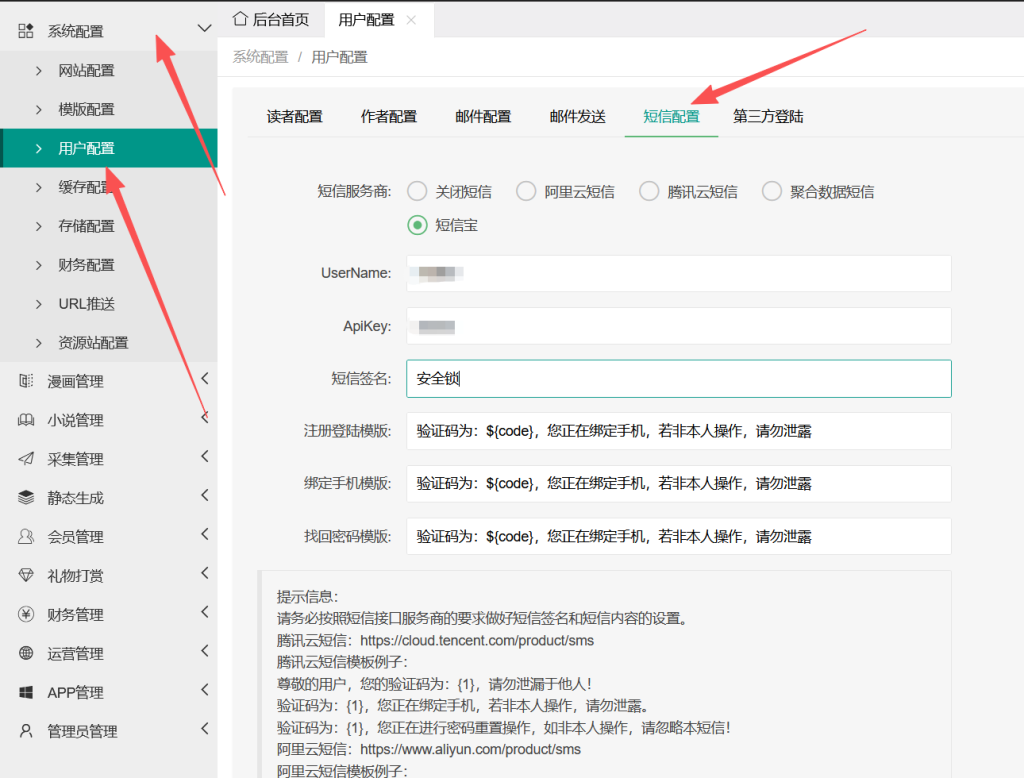Expand the 运营管理 sidebar section arrow
The width and height of the screenshot is (1024, 778).
[x=204, y=651]
